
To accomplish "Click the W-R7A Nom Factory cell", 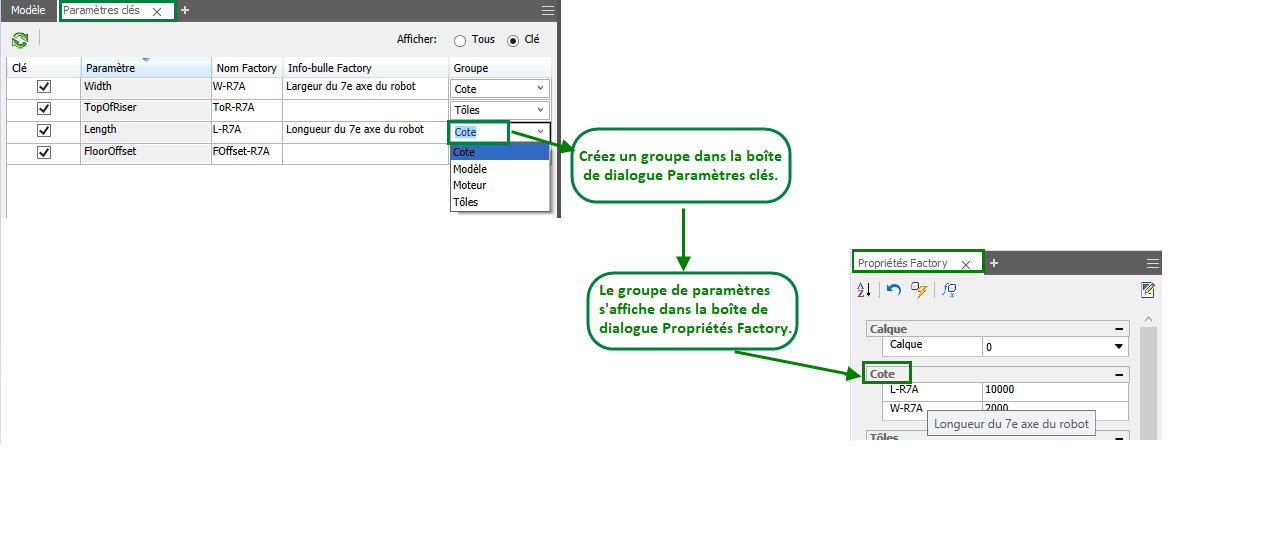I will coord(247,88).
